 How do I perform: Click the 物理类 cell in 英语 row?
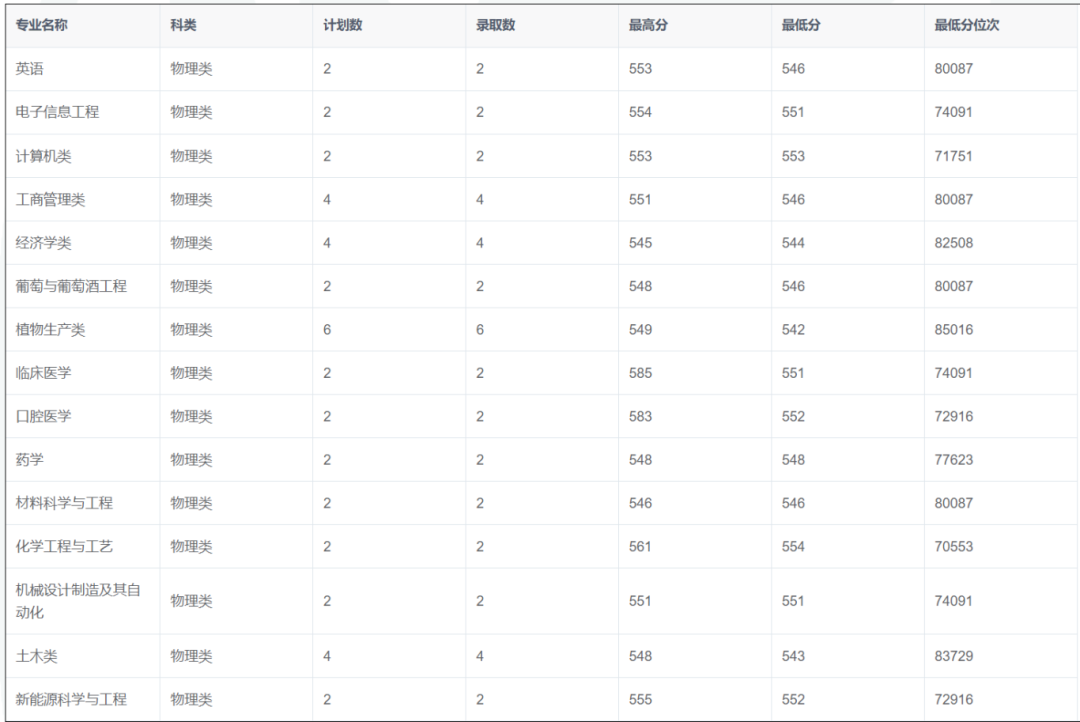tap(191, 68)
